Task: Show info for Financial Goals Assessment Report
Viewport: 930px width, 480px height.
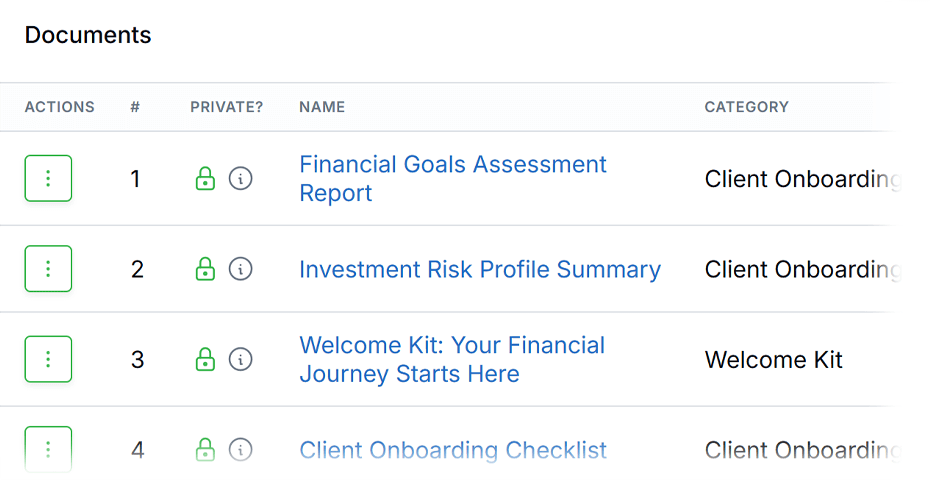Action: 240,179
